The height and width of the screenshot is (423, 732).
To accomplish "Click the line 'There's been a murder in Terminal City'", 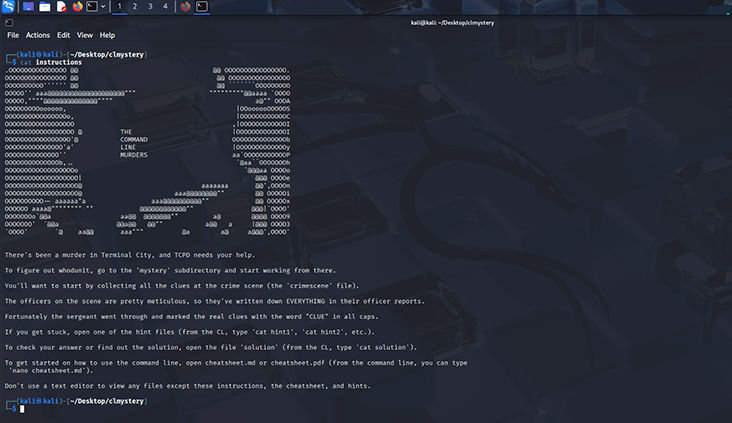I will tap(130, 255).
